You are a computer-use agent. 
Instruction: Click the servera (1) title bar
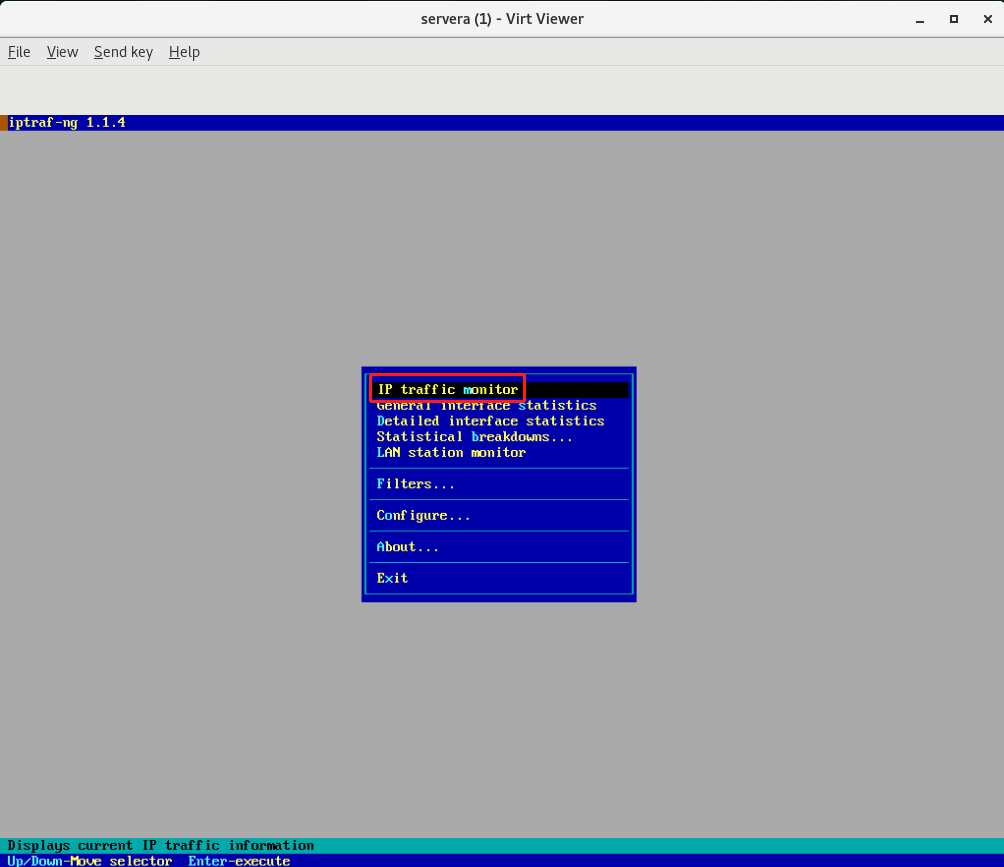tap(501, 19)
